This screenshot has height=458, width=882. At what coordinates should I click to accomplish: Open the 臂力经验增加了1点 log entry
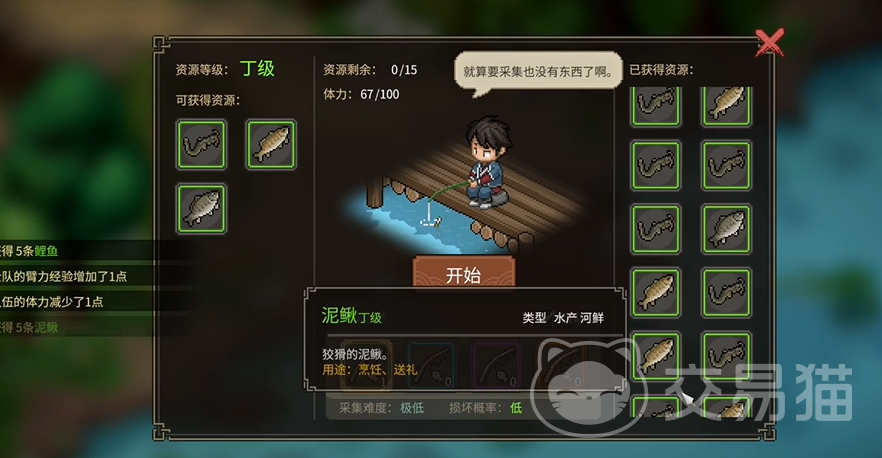(63, 276)
